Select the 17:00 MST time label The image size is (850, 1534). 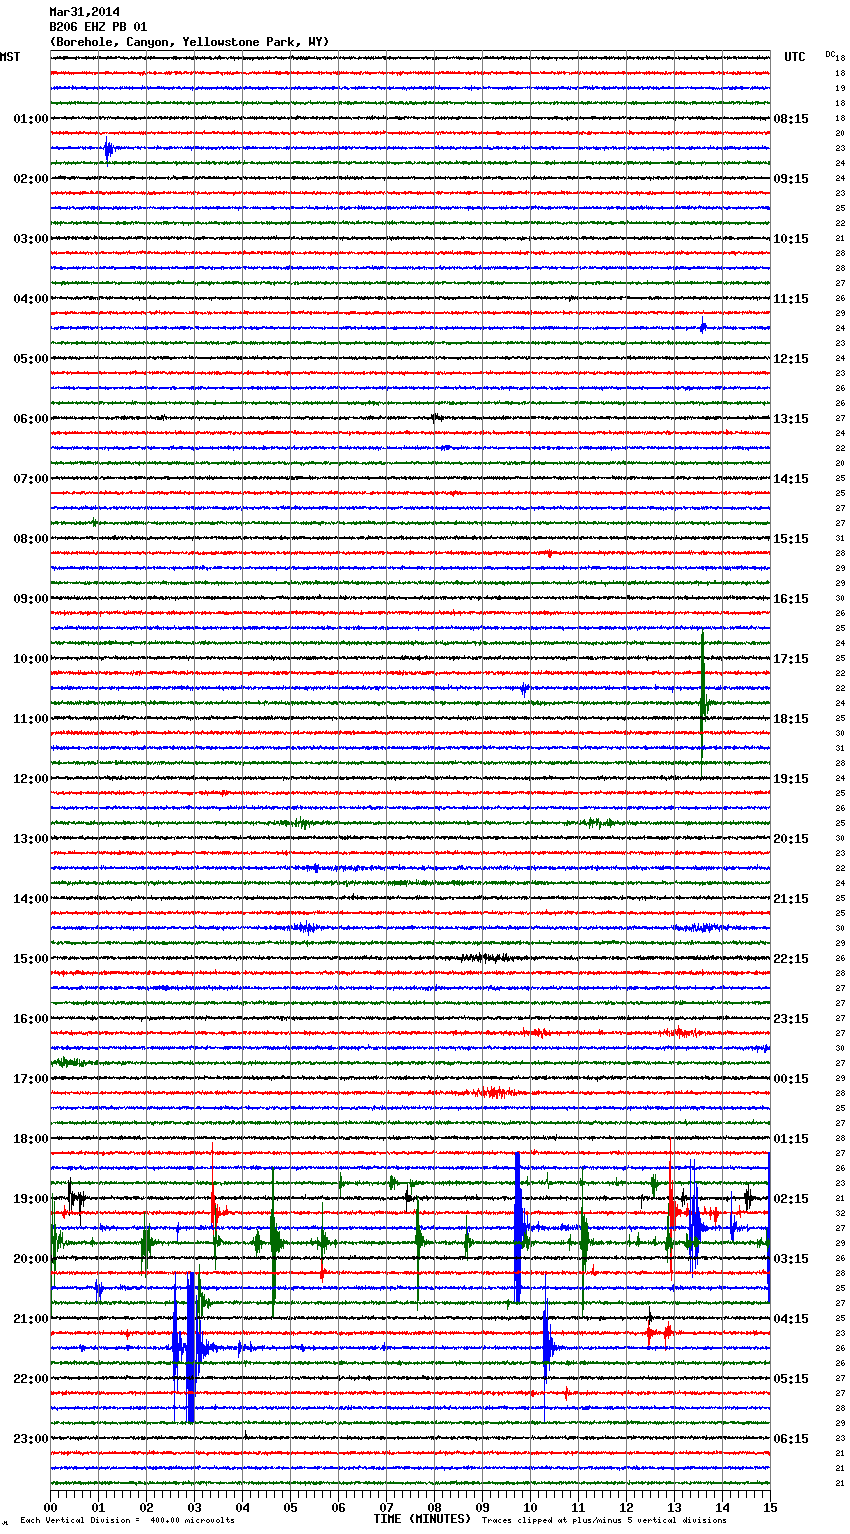pyautogui.click(x=31, y=1079)
